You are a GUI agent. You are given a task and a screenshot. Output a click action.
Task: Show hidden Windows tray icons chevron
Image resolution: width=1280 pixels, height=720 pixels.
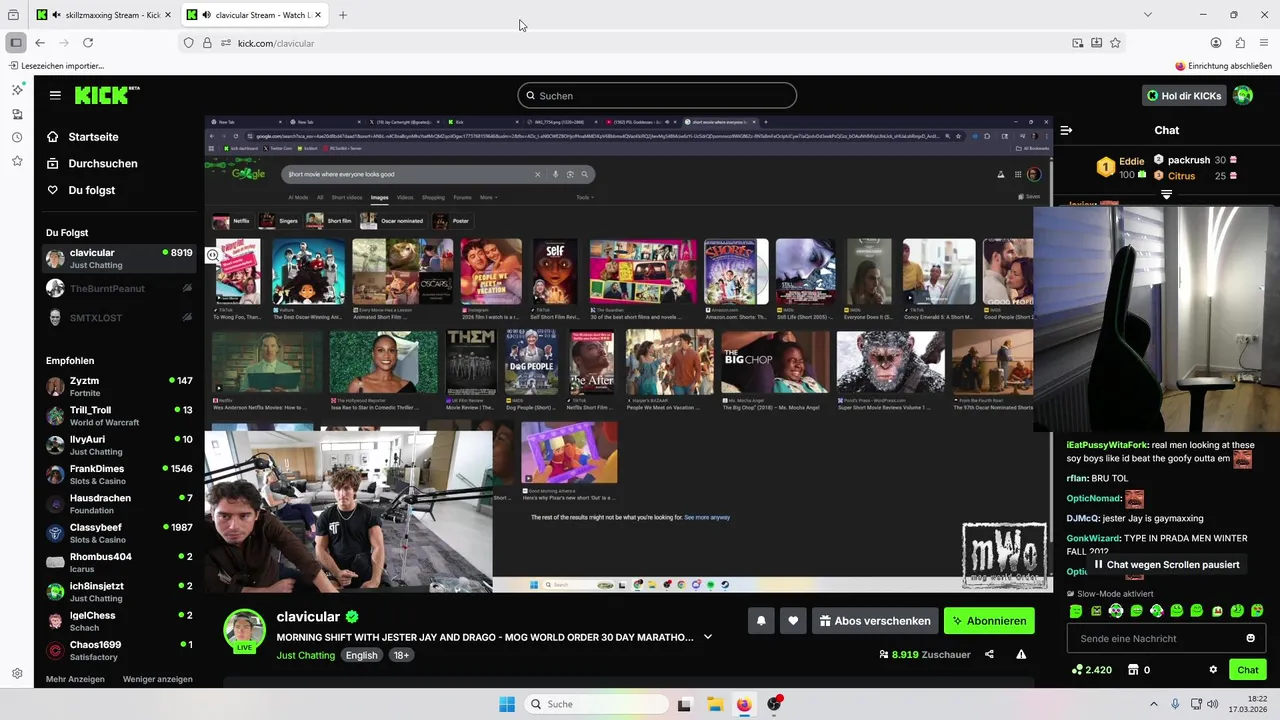1153,704
